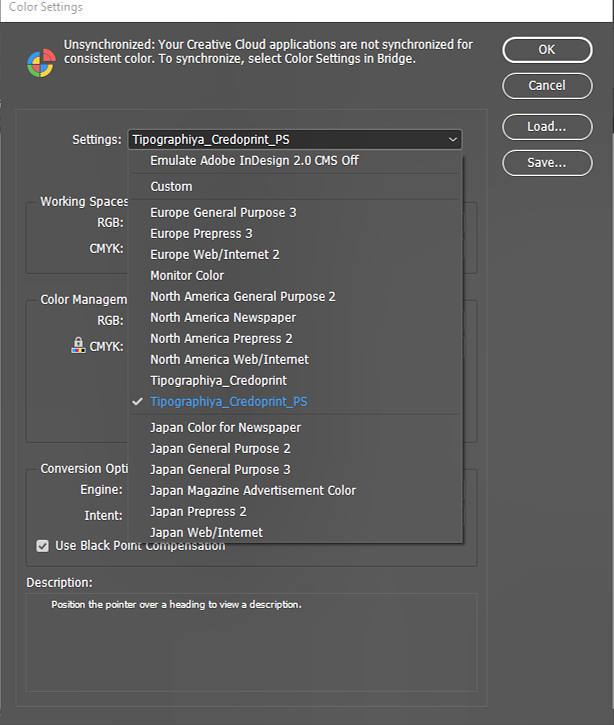Choose North America Newspaper preset
Screen dimensions: 614x725
coord(295,318)
